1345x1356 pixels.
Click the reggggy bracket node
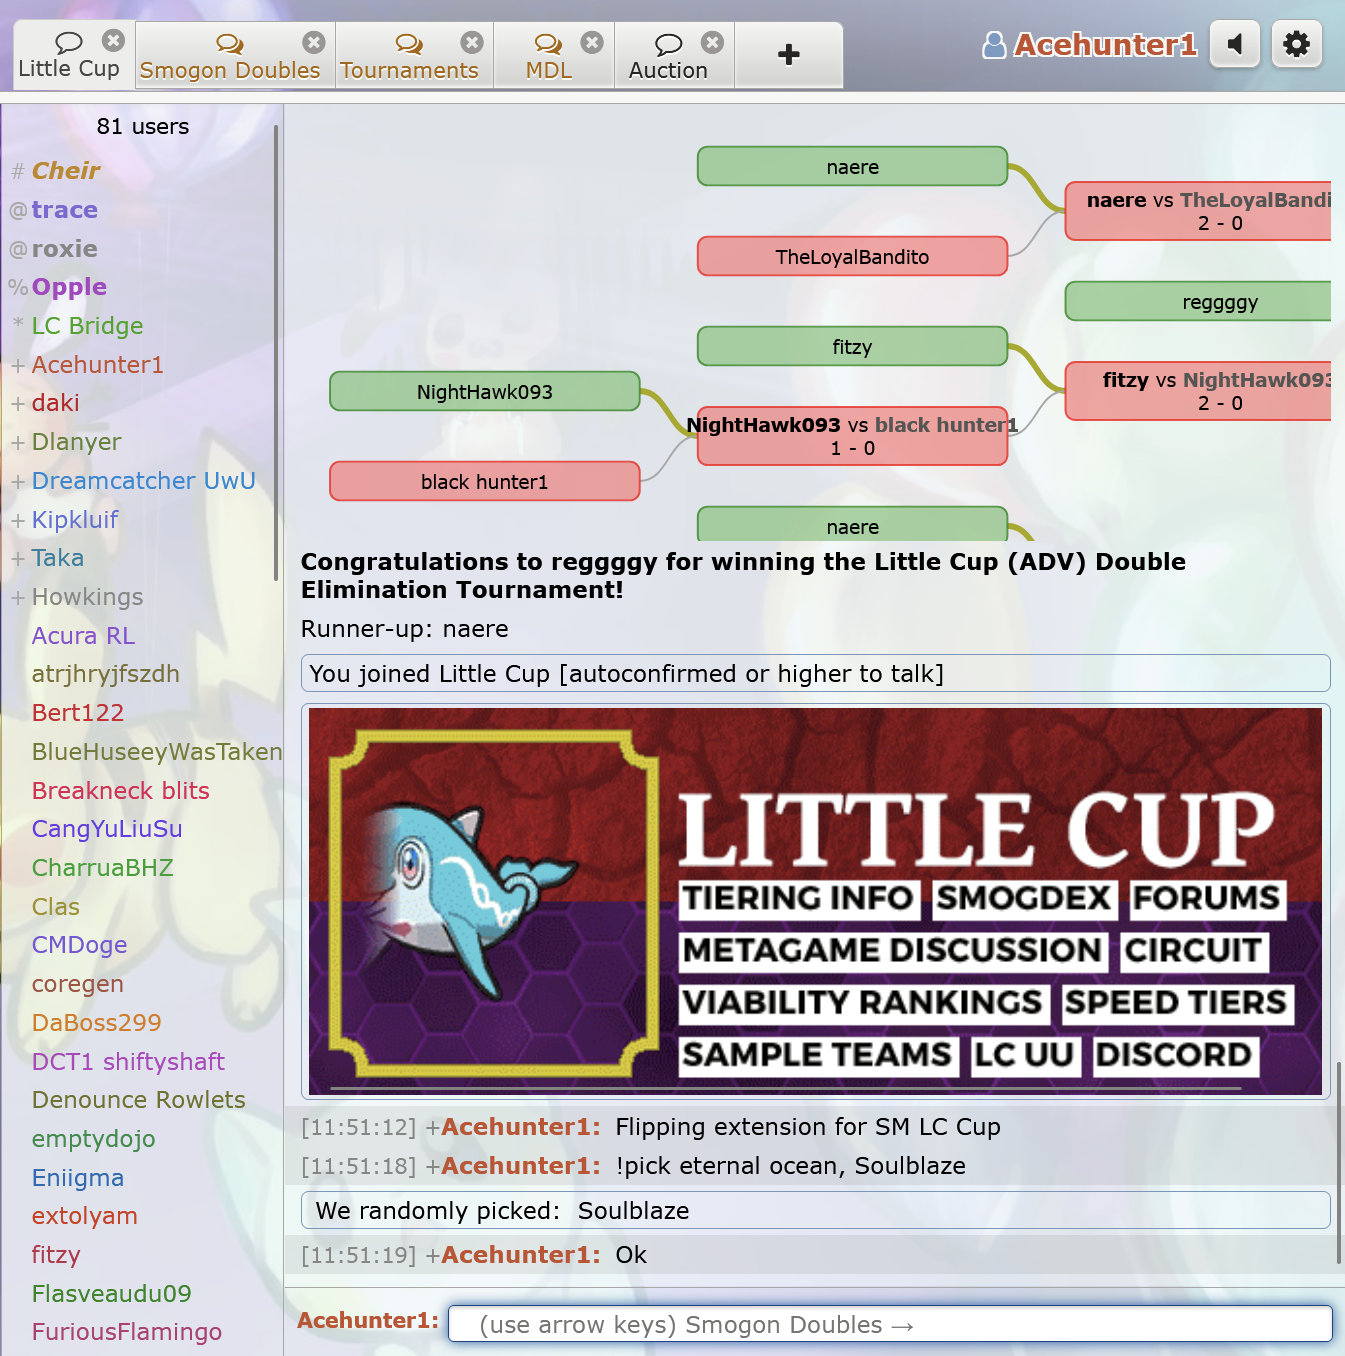[1198, 301]
